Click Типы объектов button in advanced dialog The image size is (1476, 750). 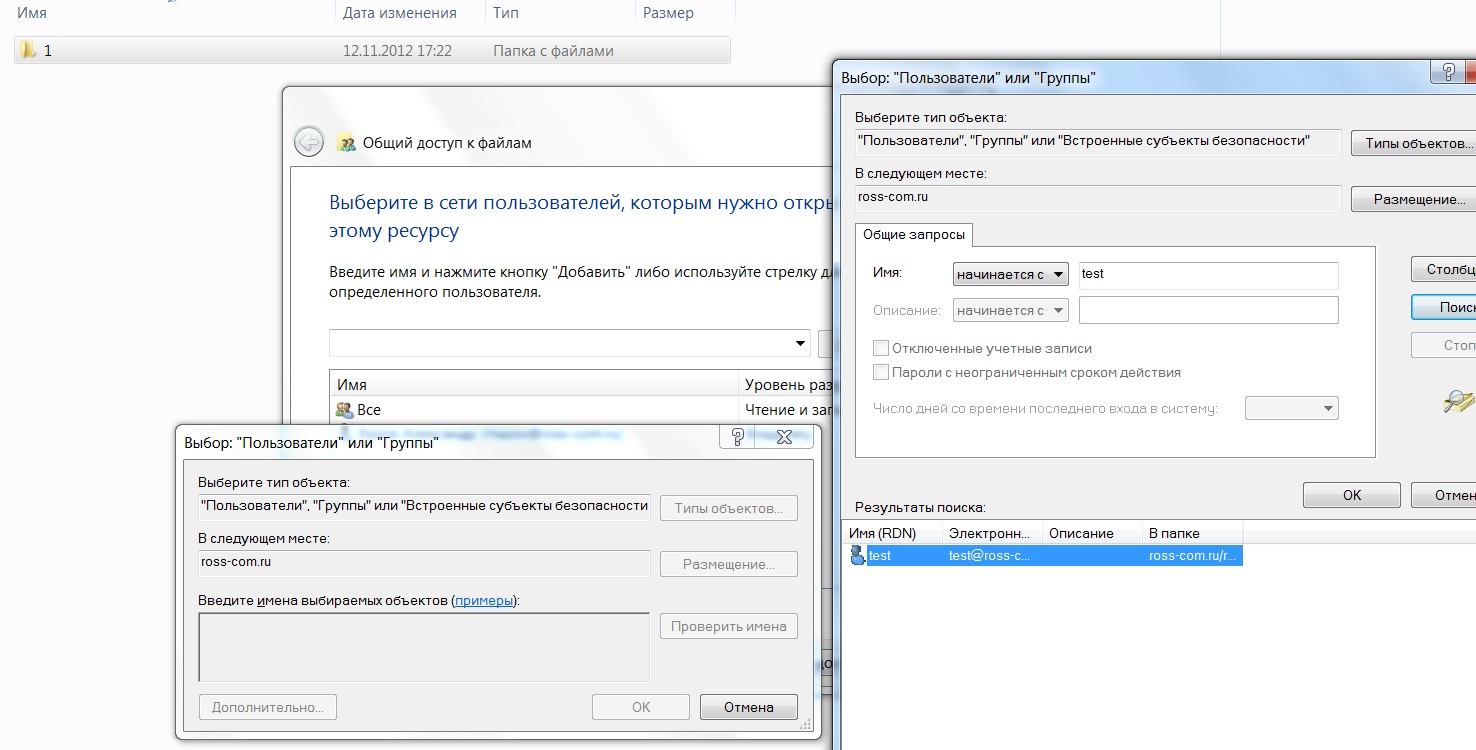[x=1413, y=143]
